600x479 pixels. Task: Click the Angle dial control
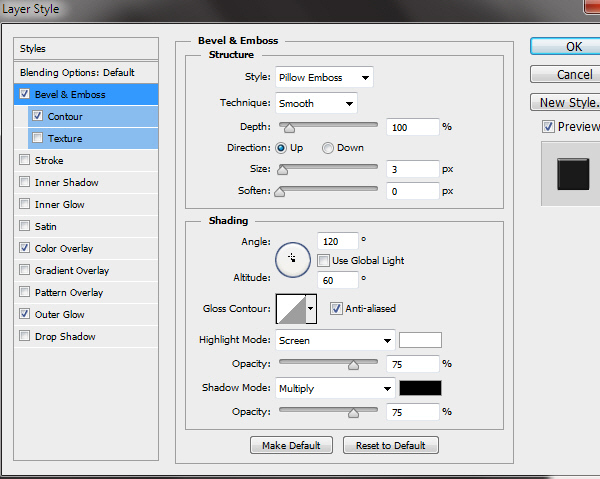(292, 258)
